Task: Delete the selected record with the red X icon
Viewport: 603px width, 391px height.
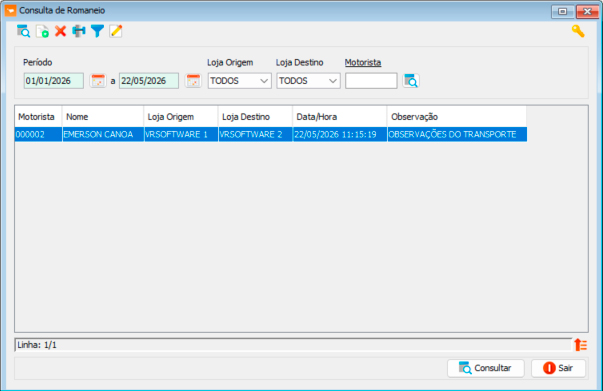Action: [x=60, y=31]
